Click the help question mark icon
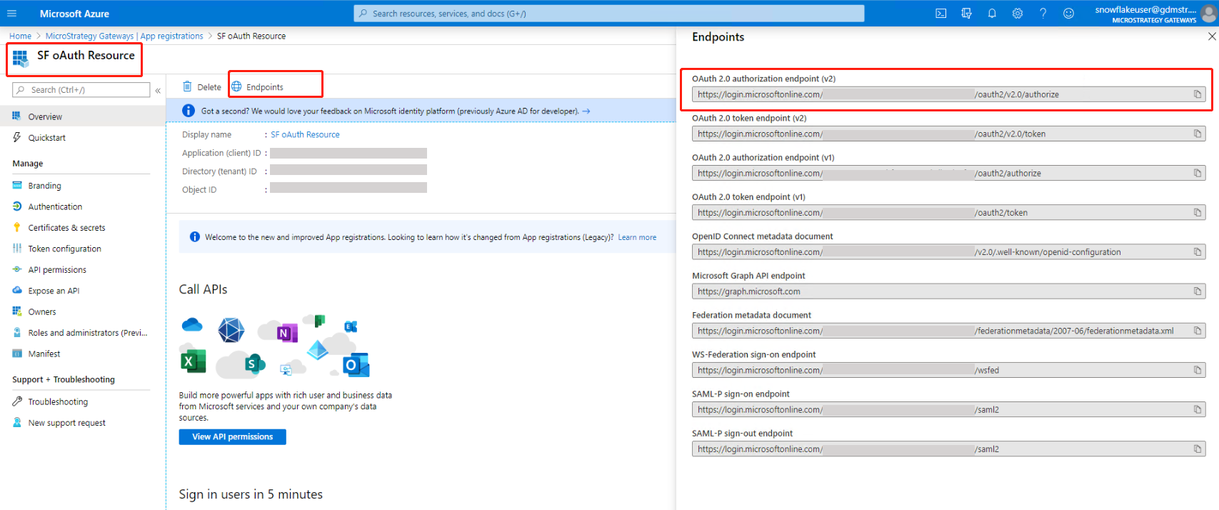Image resolution: width=1219 pixels, height=510 pixels. (x=1043, y=14)
